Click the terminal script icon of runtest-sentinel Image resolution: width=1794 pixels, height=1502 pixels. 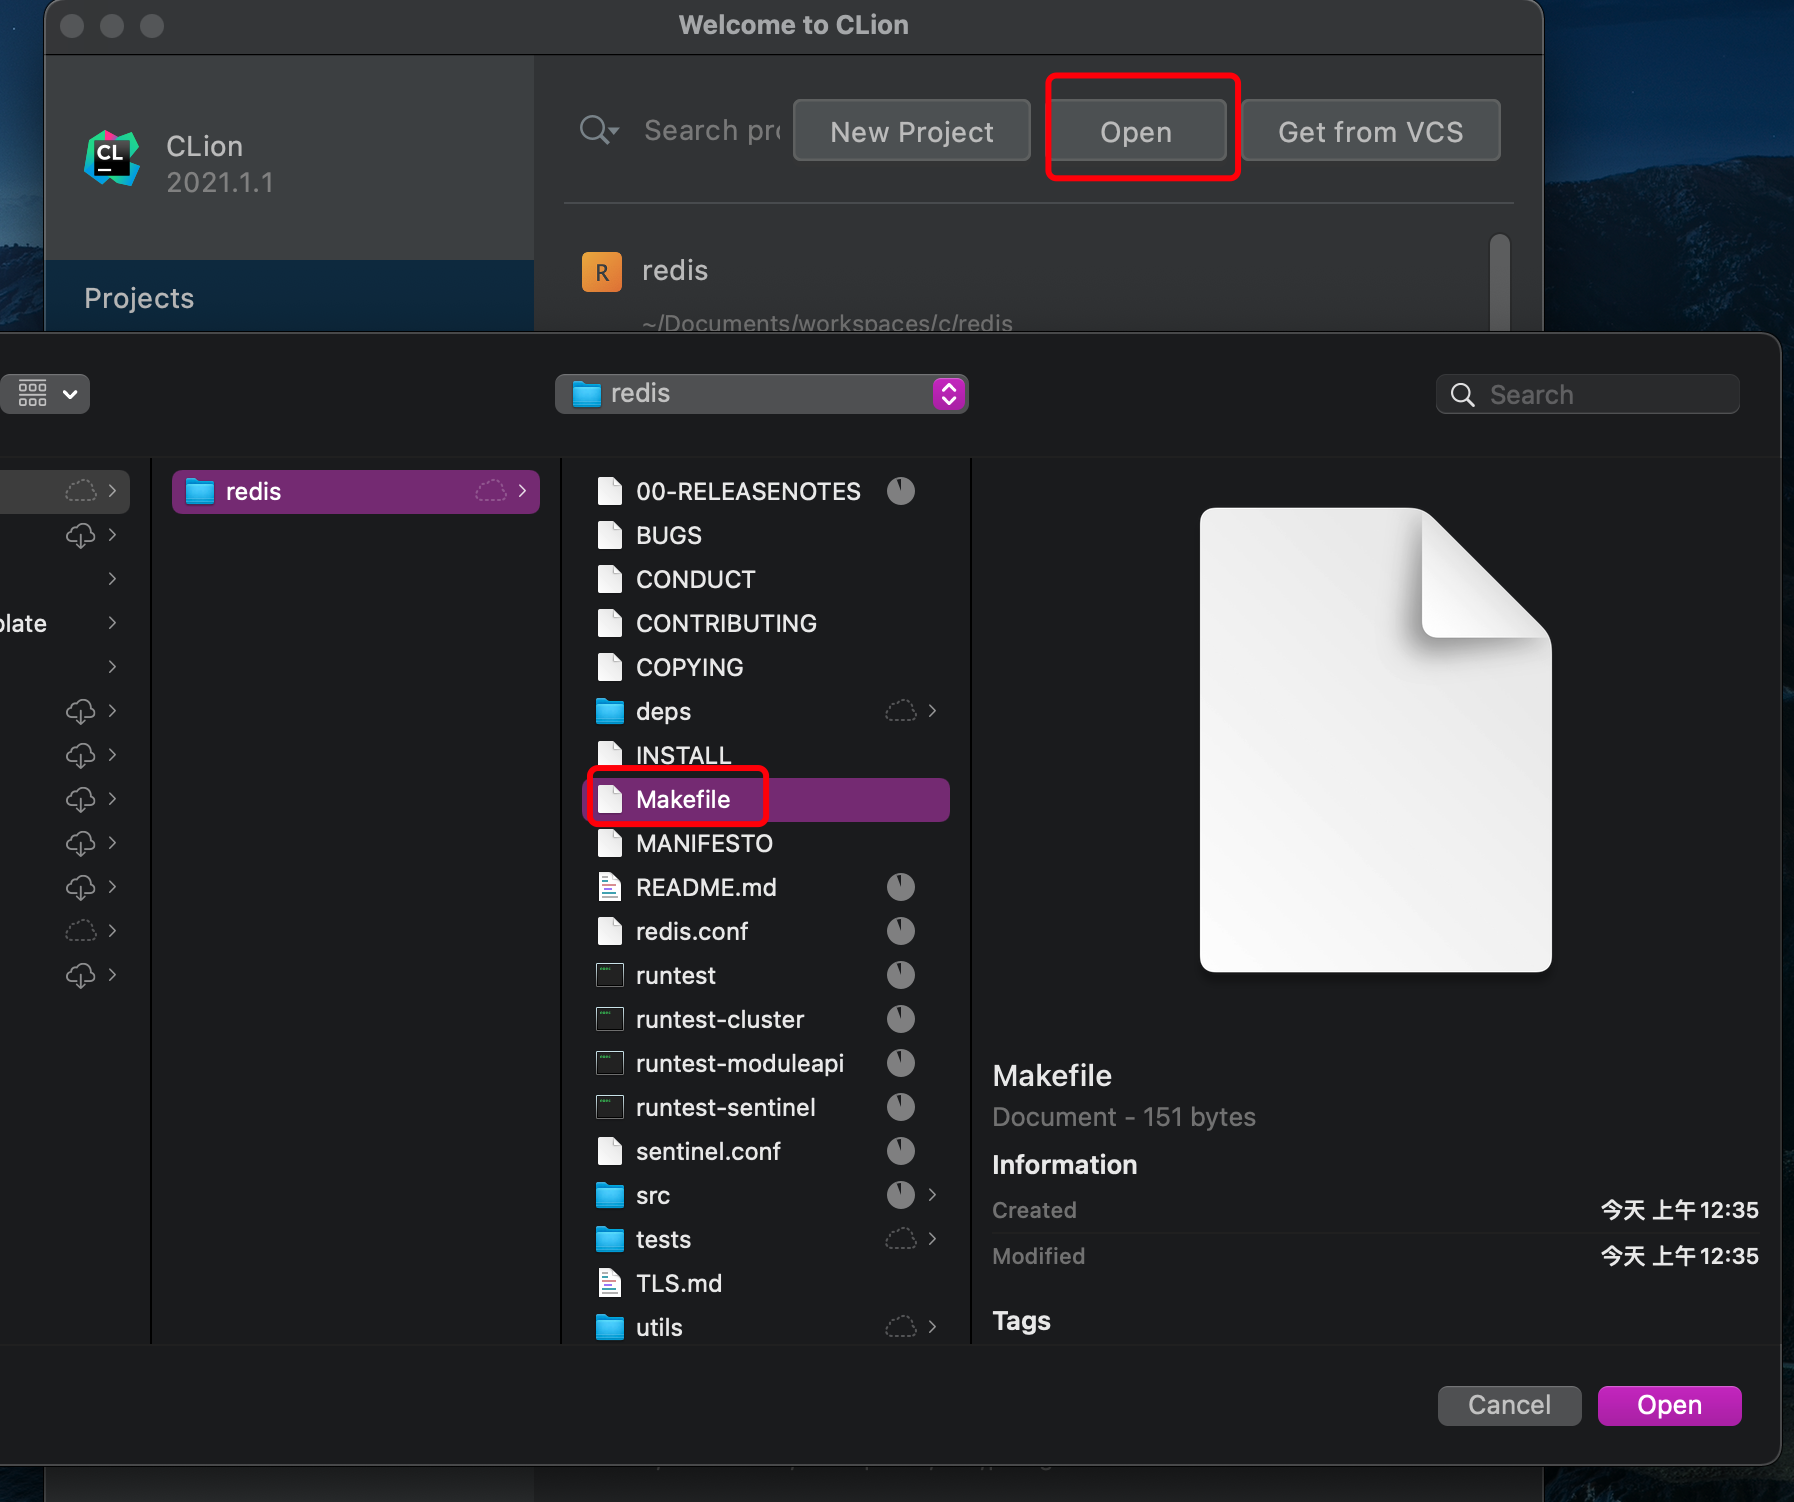coord(610,1107)
